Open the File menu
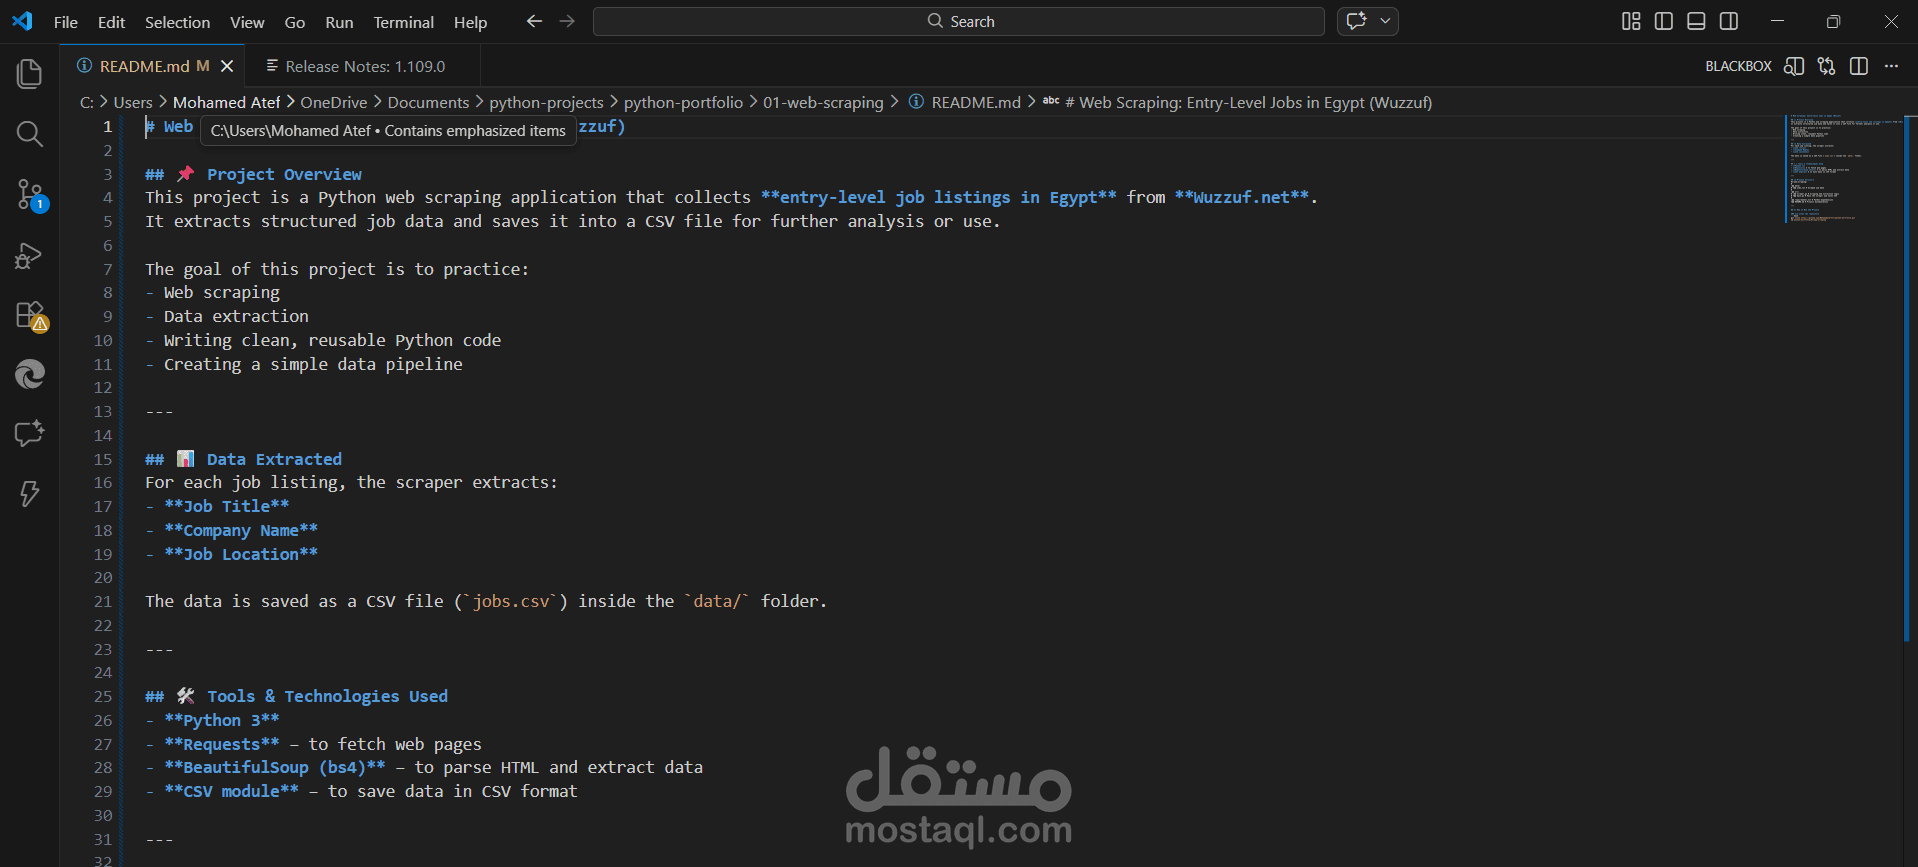The width and height of the screenshot is (1918, 867). coord(66,22)
